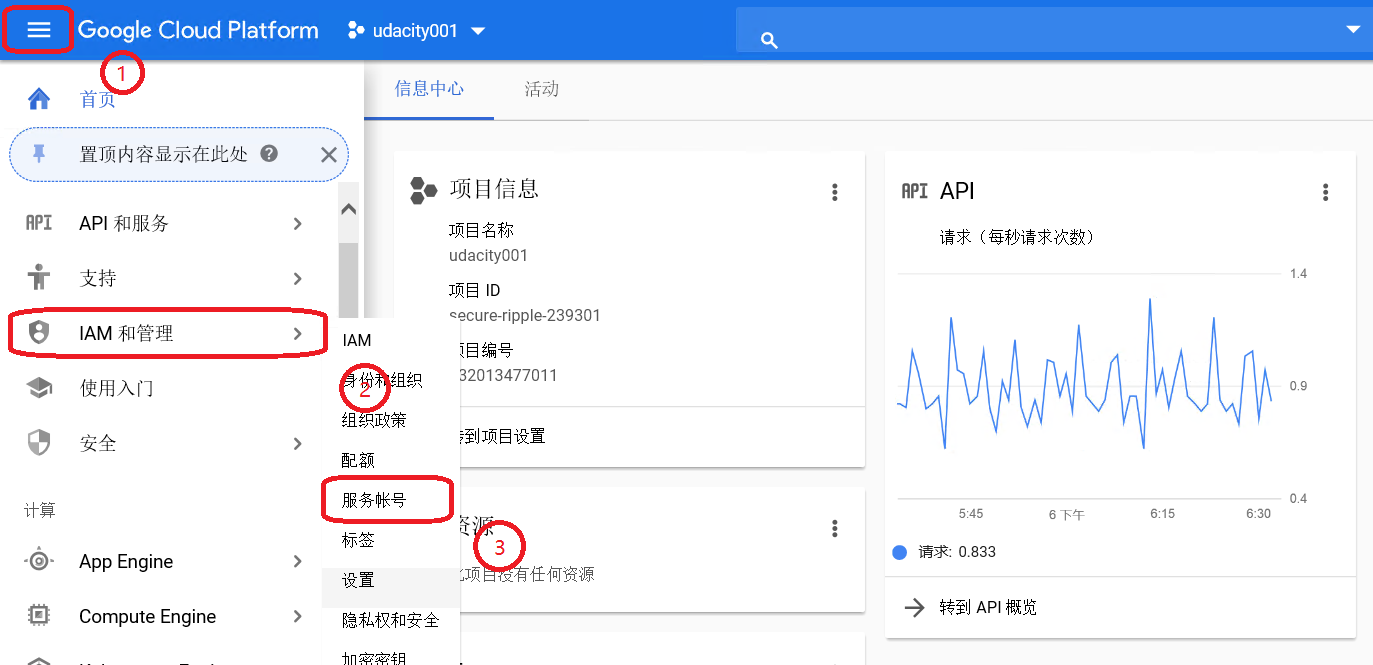This screenshot has height=665, width=1373.
Task: Select 配额 in the IAM submenu
Action: point(358,460)
